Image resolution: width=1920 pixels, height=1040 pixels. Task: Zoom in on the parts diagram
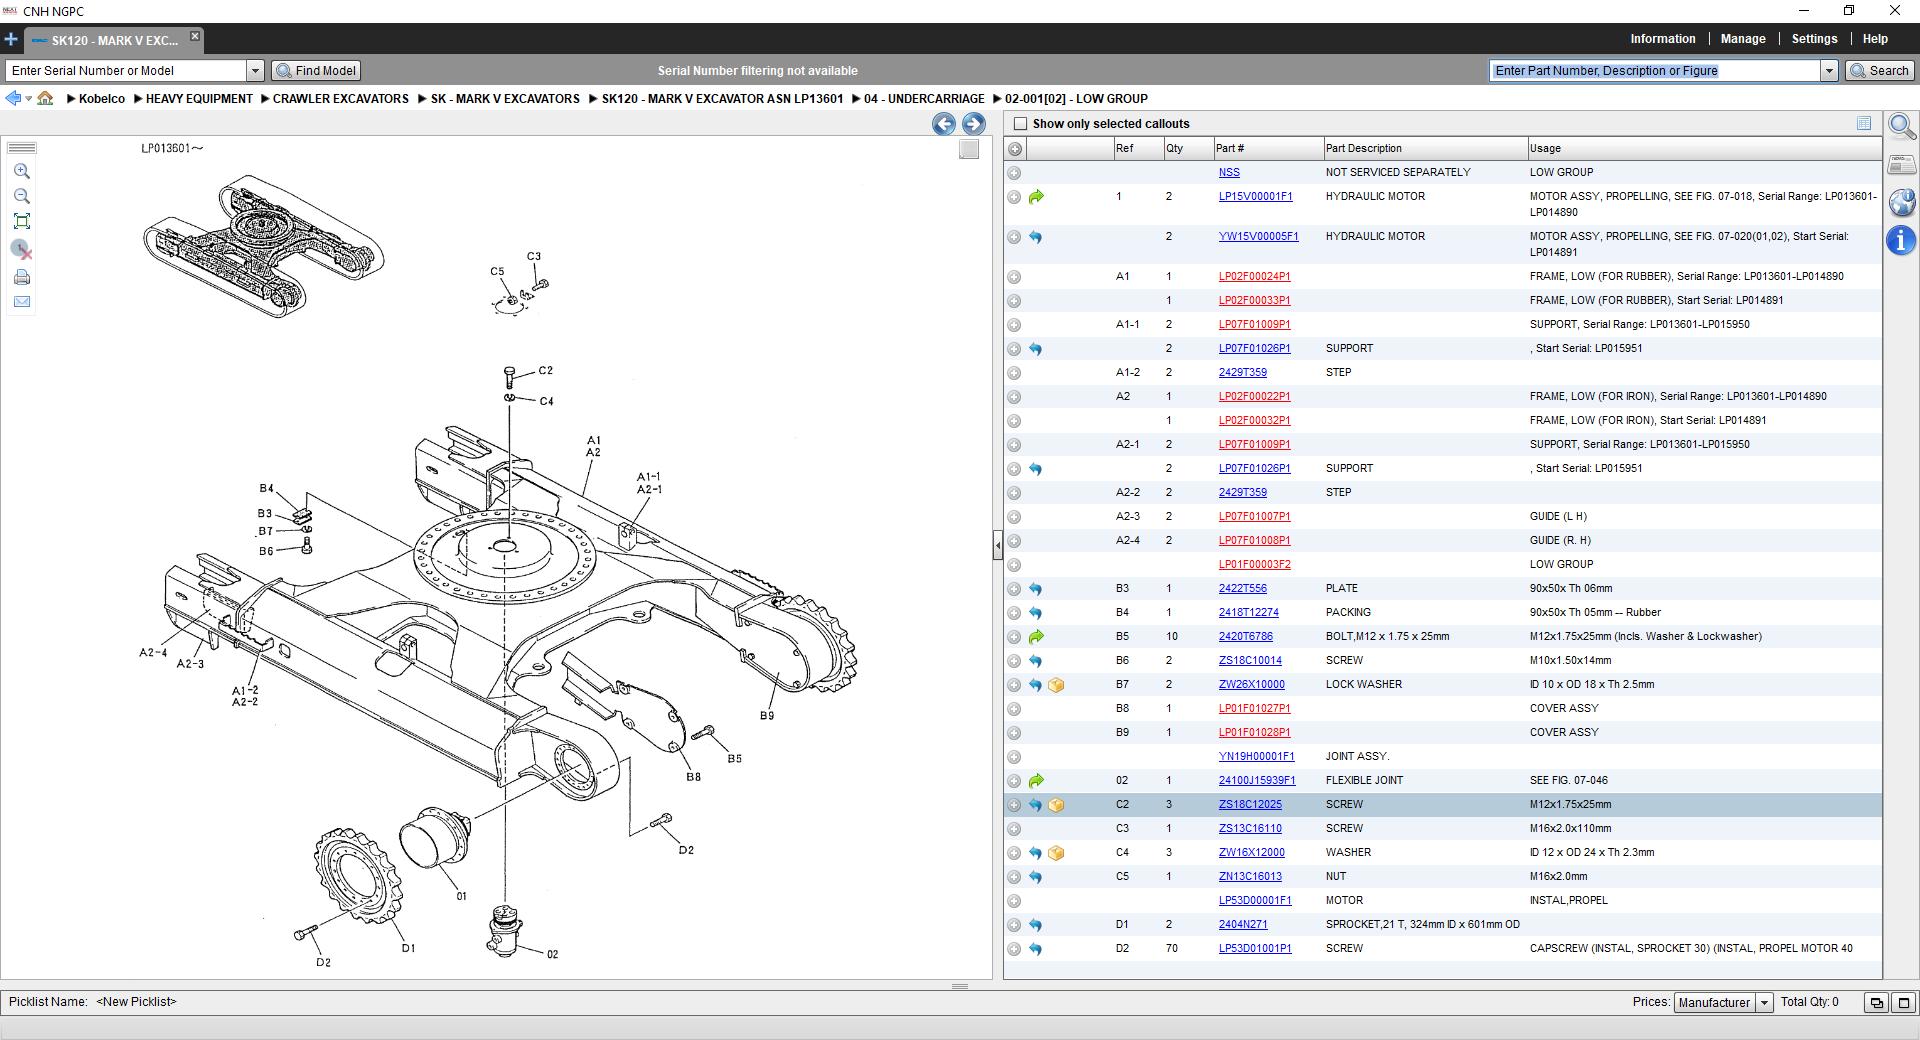[x=22, y=172]
